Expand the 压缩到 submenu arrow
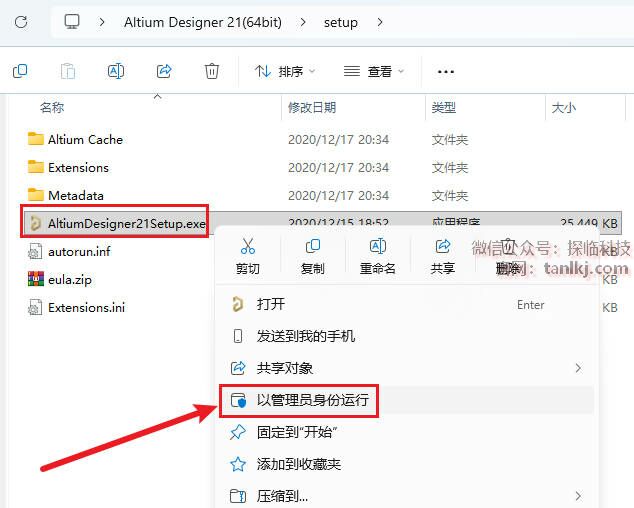Image resolution: width=634 pixels, height=508 pixels. click(578, 496)
